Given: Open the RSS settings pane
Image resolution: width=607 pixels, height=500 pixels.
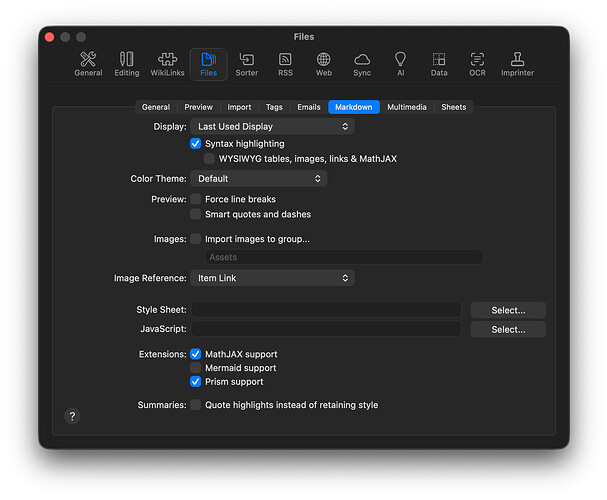Looking at the screenshot, I should pyautogui.click(x=285, y=64).
